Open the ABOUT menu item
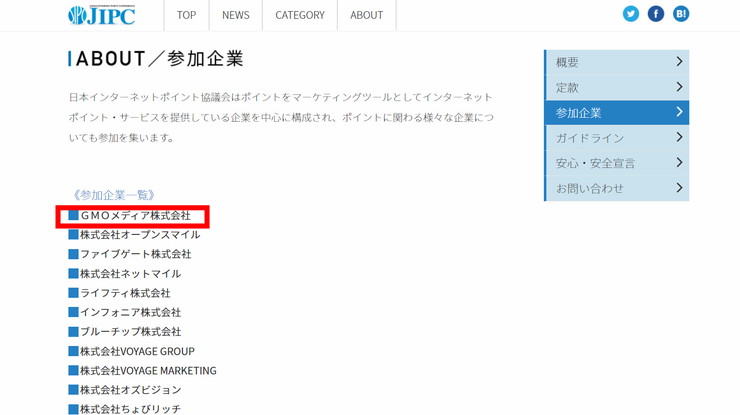The height and width of the screenshot is (415, 740). click(367, 15)
